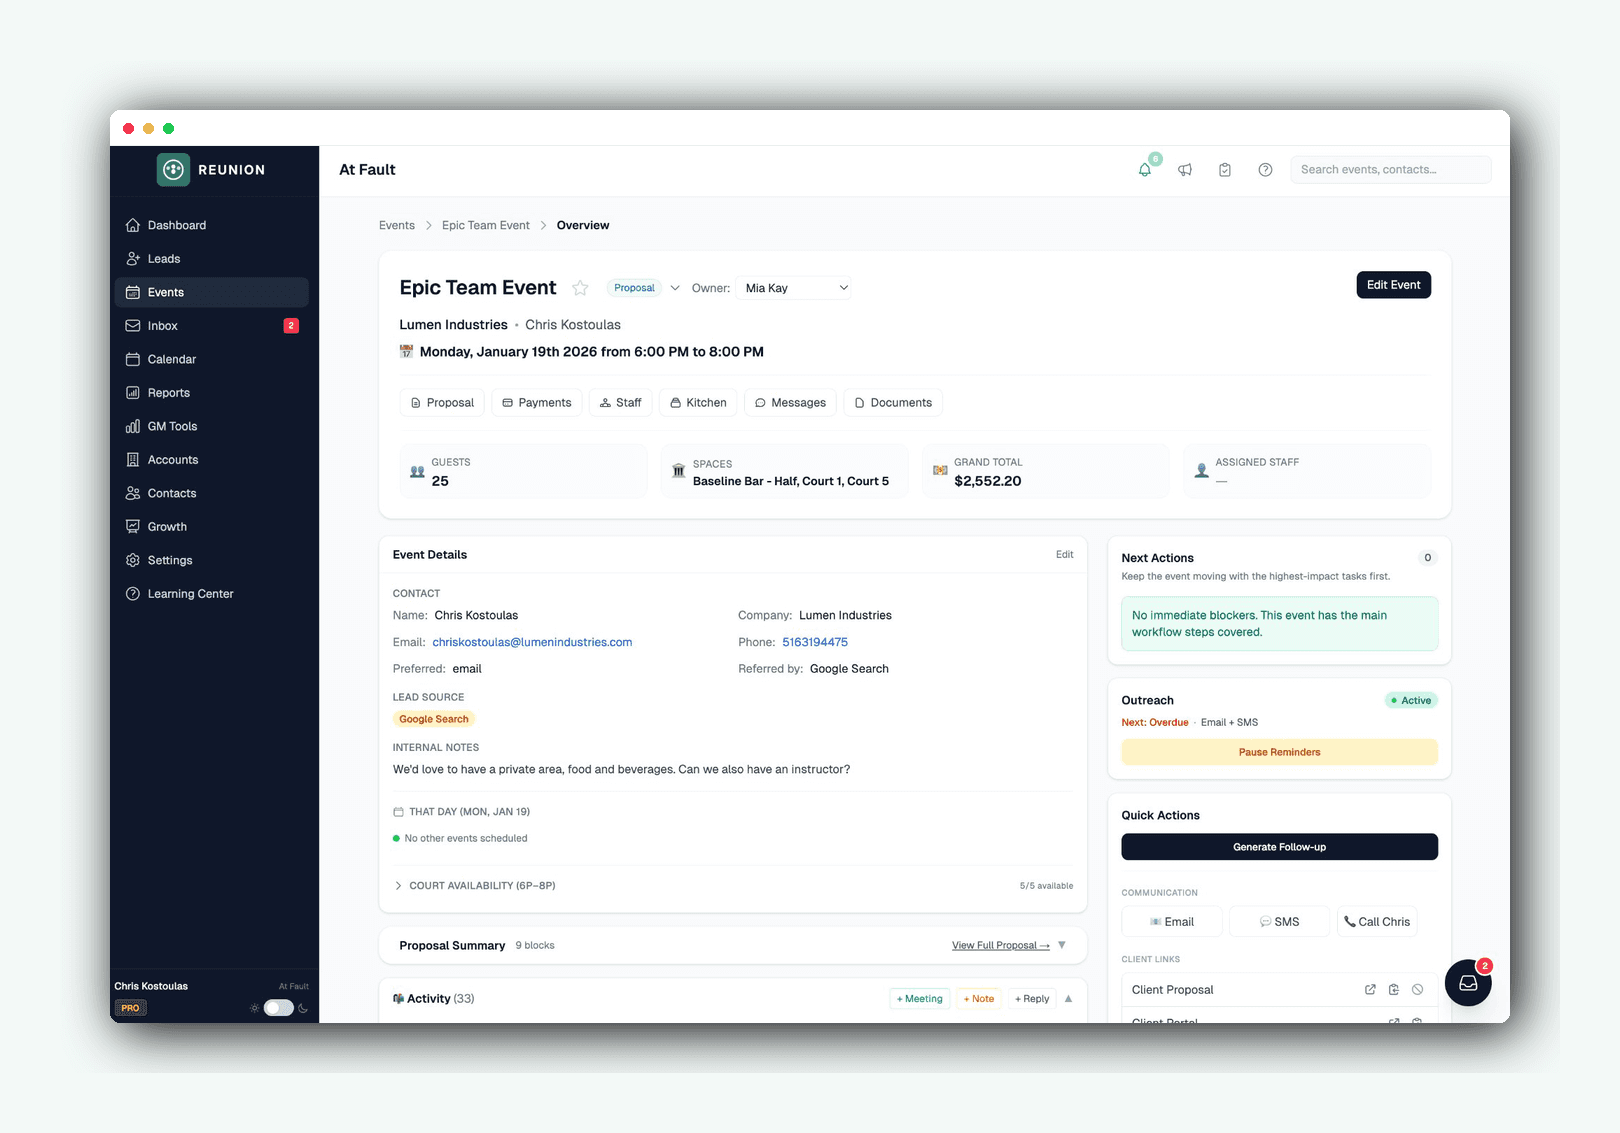This screenshot has width=1620, height=1133.
Task: Open the Messages tab
Action: [x=790, y=403]
